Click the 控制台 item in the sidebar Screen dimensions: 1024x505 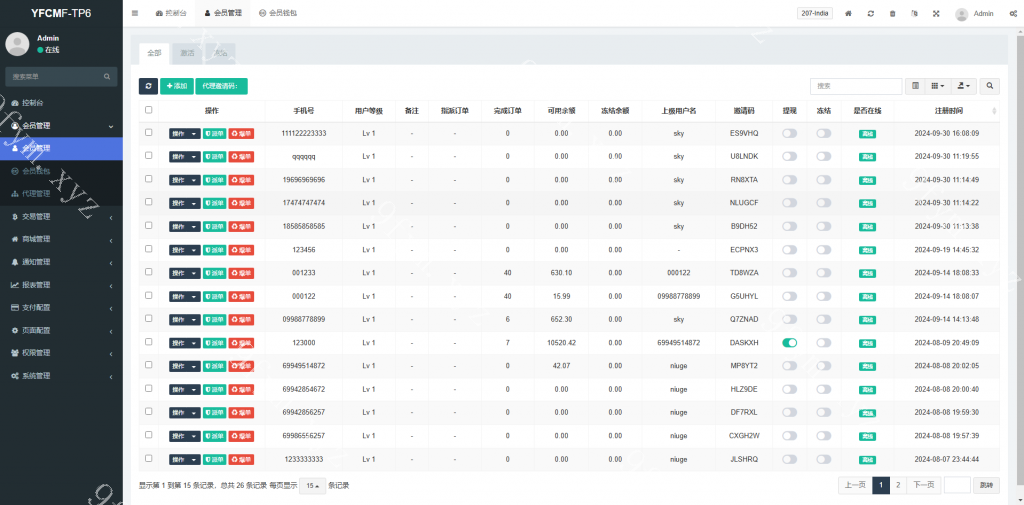pyautogui.click(x=61, y=103)
